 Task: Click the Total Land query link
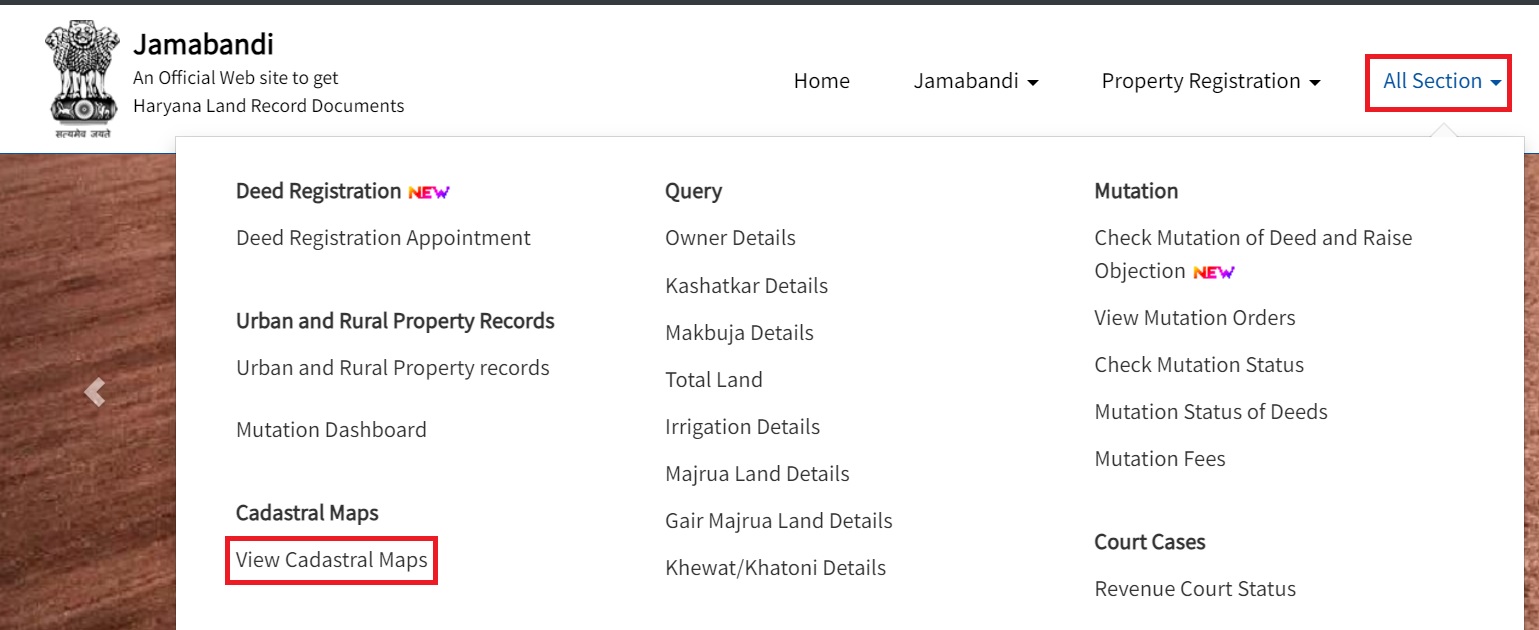pos(714,380)
